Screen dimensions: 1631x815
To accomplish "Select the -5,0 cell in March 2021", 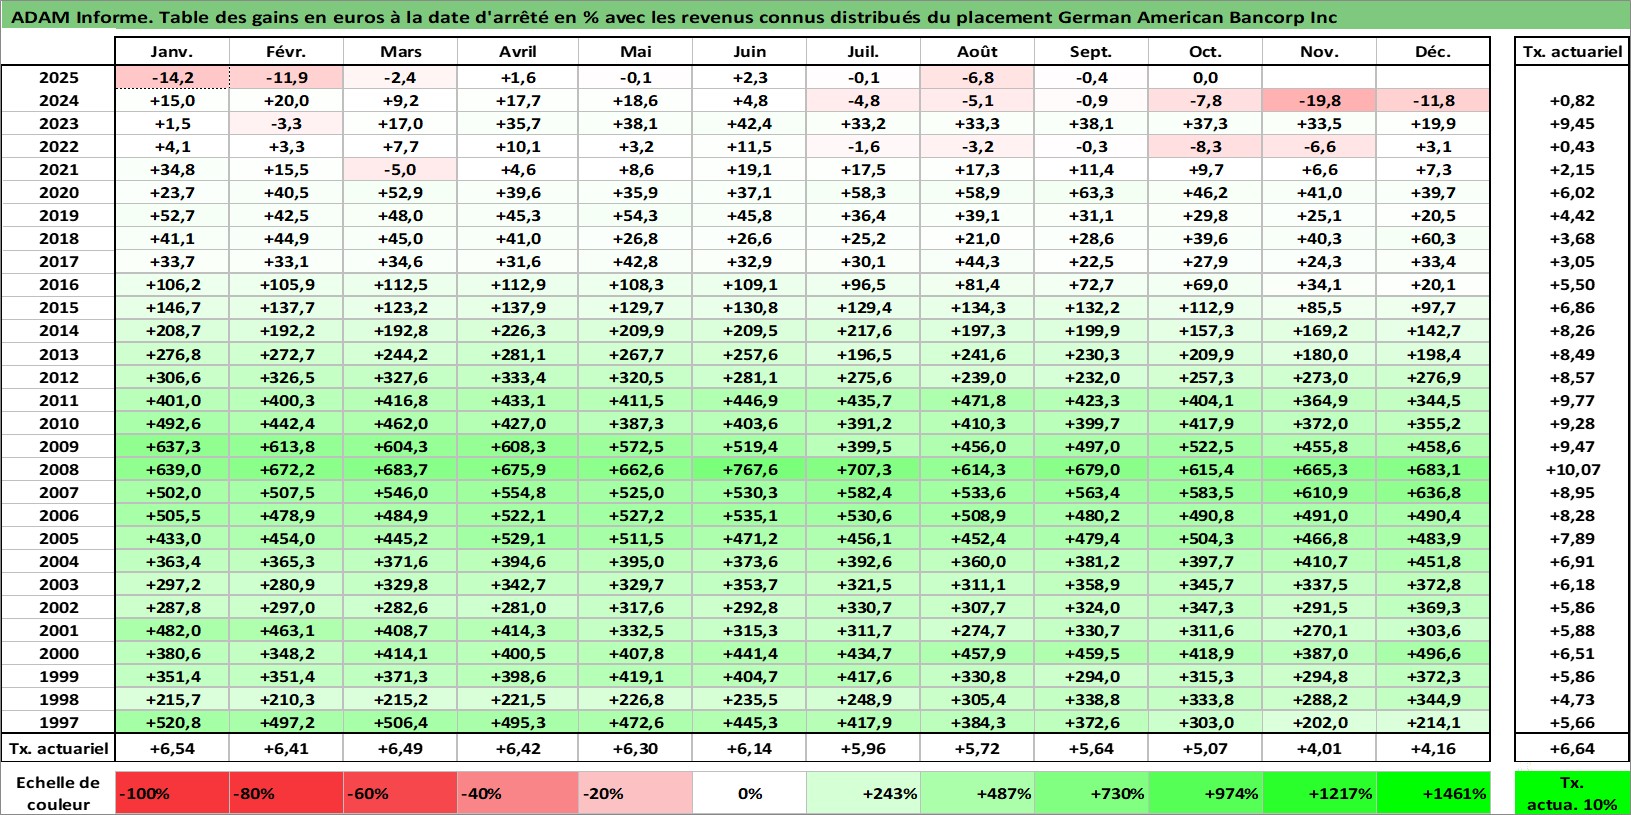I will click(x=400, y=169).
